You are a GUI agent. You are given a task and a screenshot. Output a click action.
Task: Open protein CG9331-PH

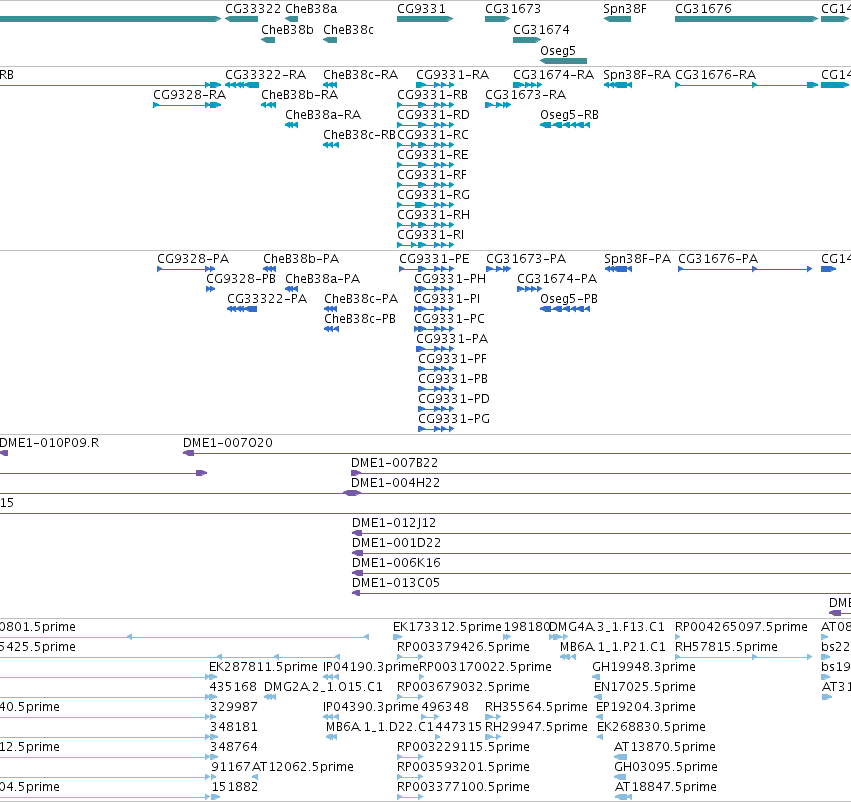click(x=450, y=279)
